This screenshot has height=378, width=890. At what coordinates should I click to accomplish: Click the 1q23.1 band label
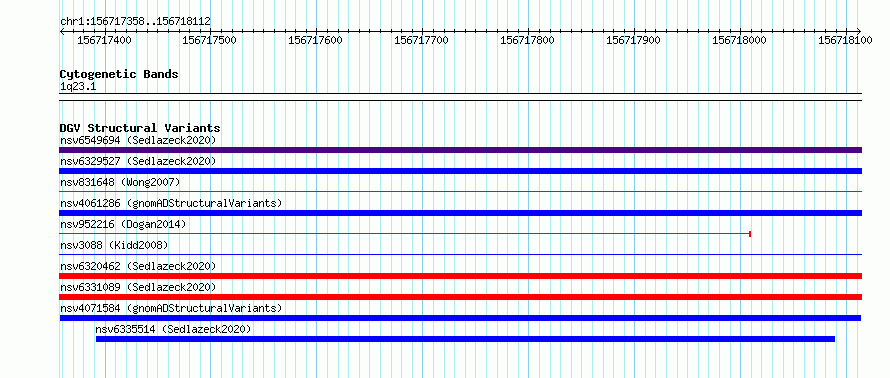click(x=78, y=87)
